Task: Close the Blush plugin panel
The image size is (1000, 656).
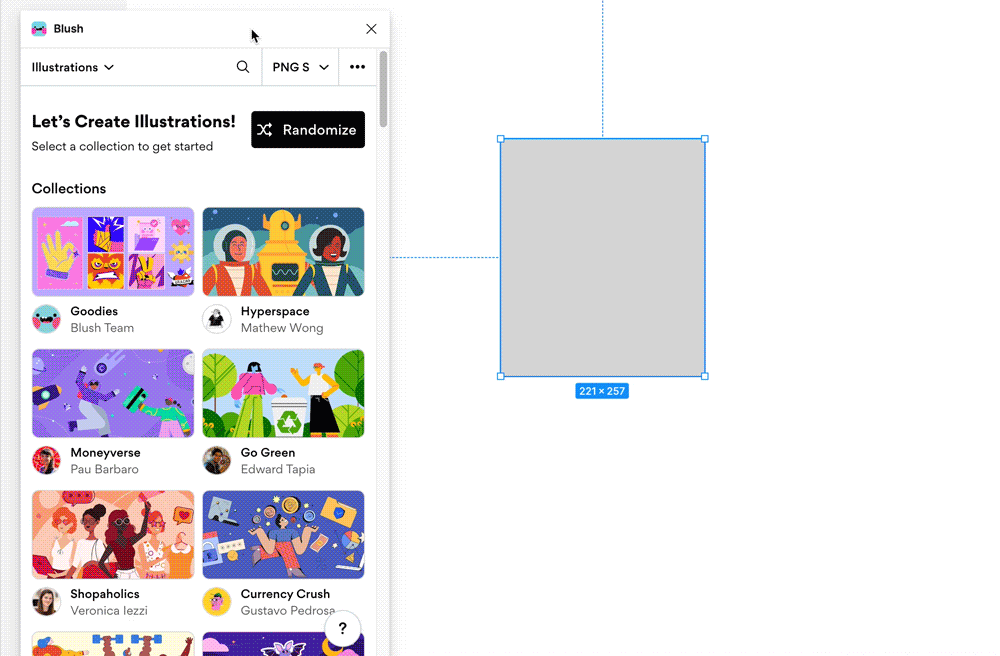Action: tap(371, 29)
